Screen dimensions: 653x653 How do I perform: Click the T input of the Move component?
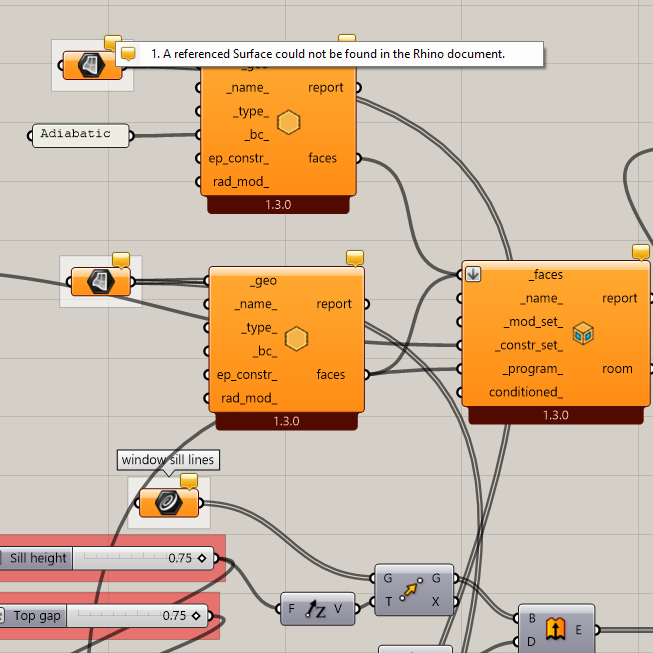[388, 602]
